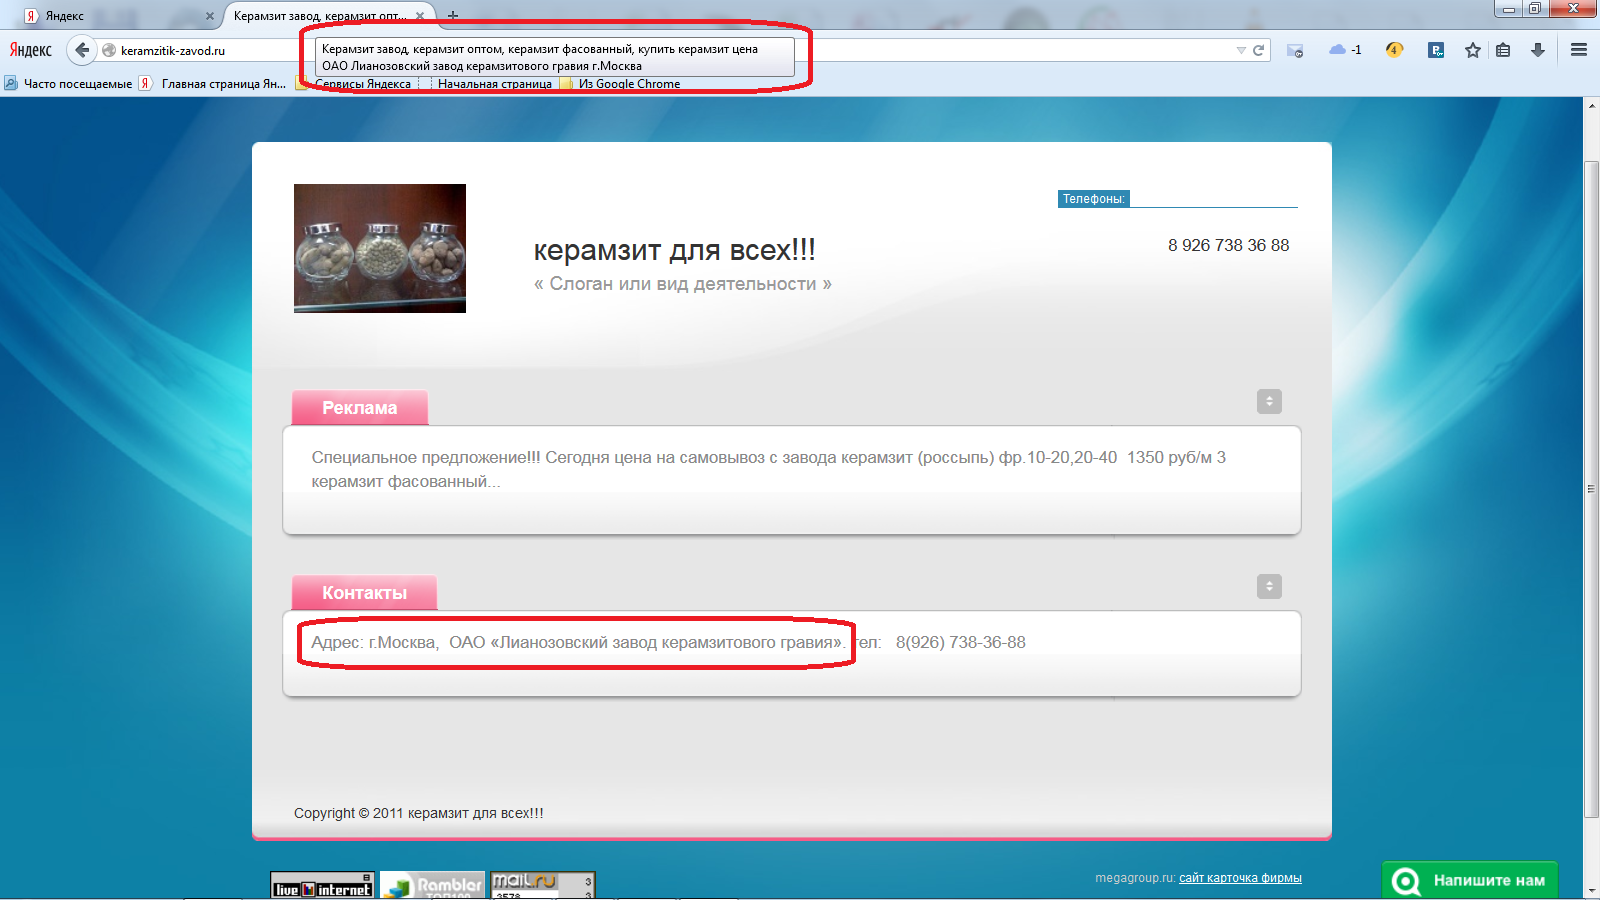Open the Firefox hamburger menu
The height and width of the screenshot is (900, 1600).
point(1579,50)
